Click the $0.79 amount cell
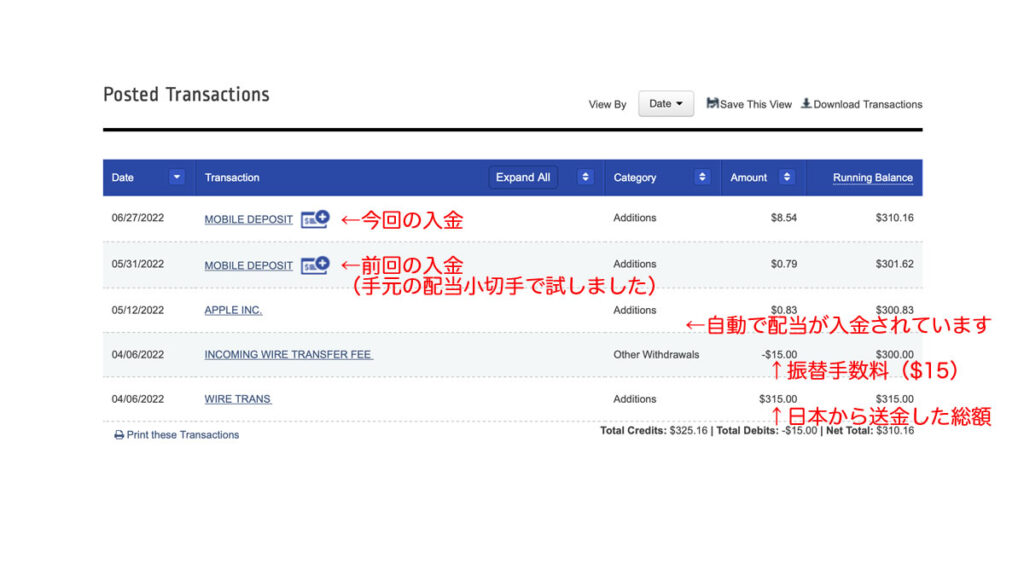Viewport: 1024px width, 576px height. tap(784, 264)
